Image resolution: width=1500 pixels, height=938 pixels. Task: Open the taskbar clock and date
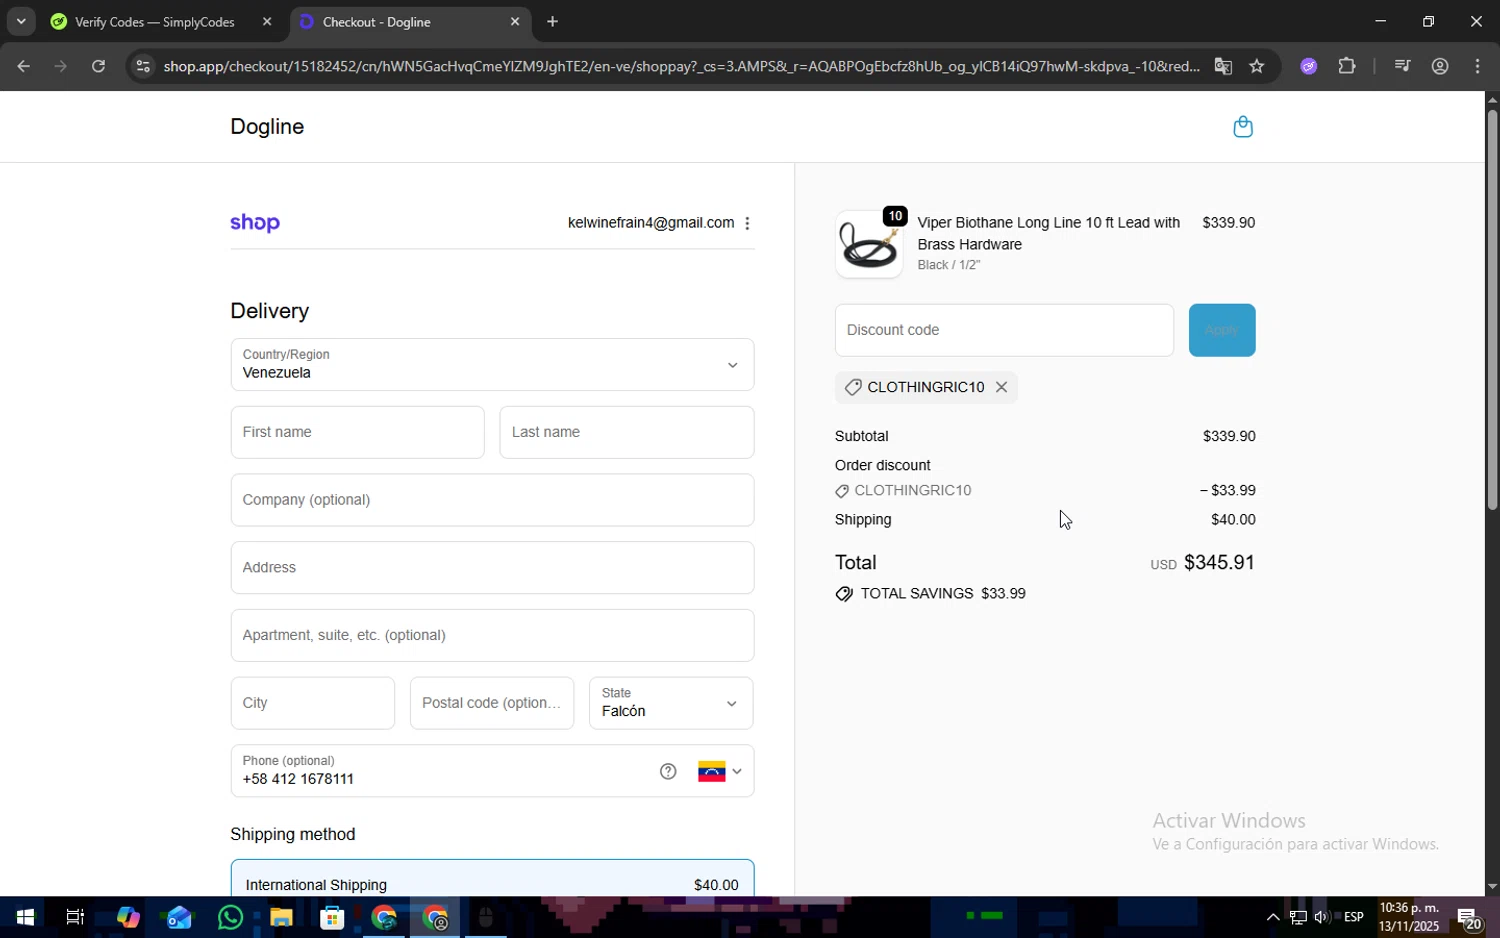click(x=1410, y=918)
